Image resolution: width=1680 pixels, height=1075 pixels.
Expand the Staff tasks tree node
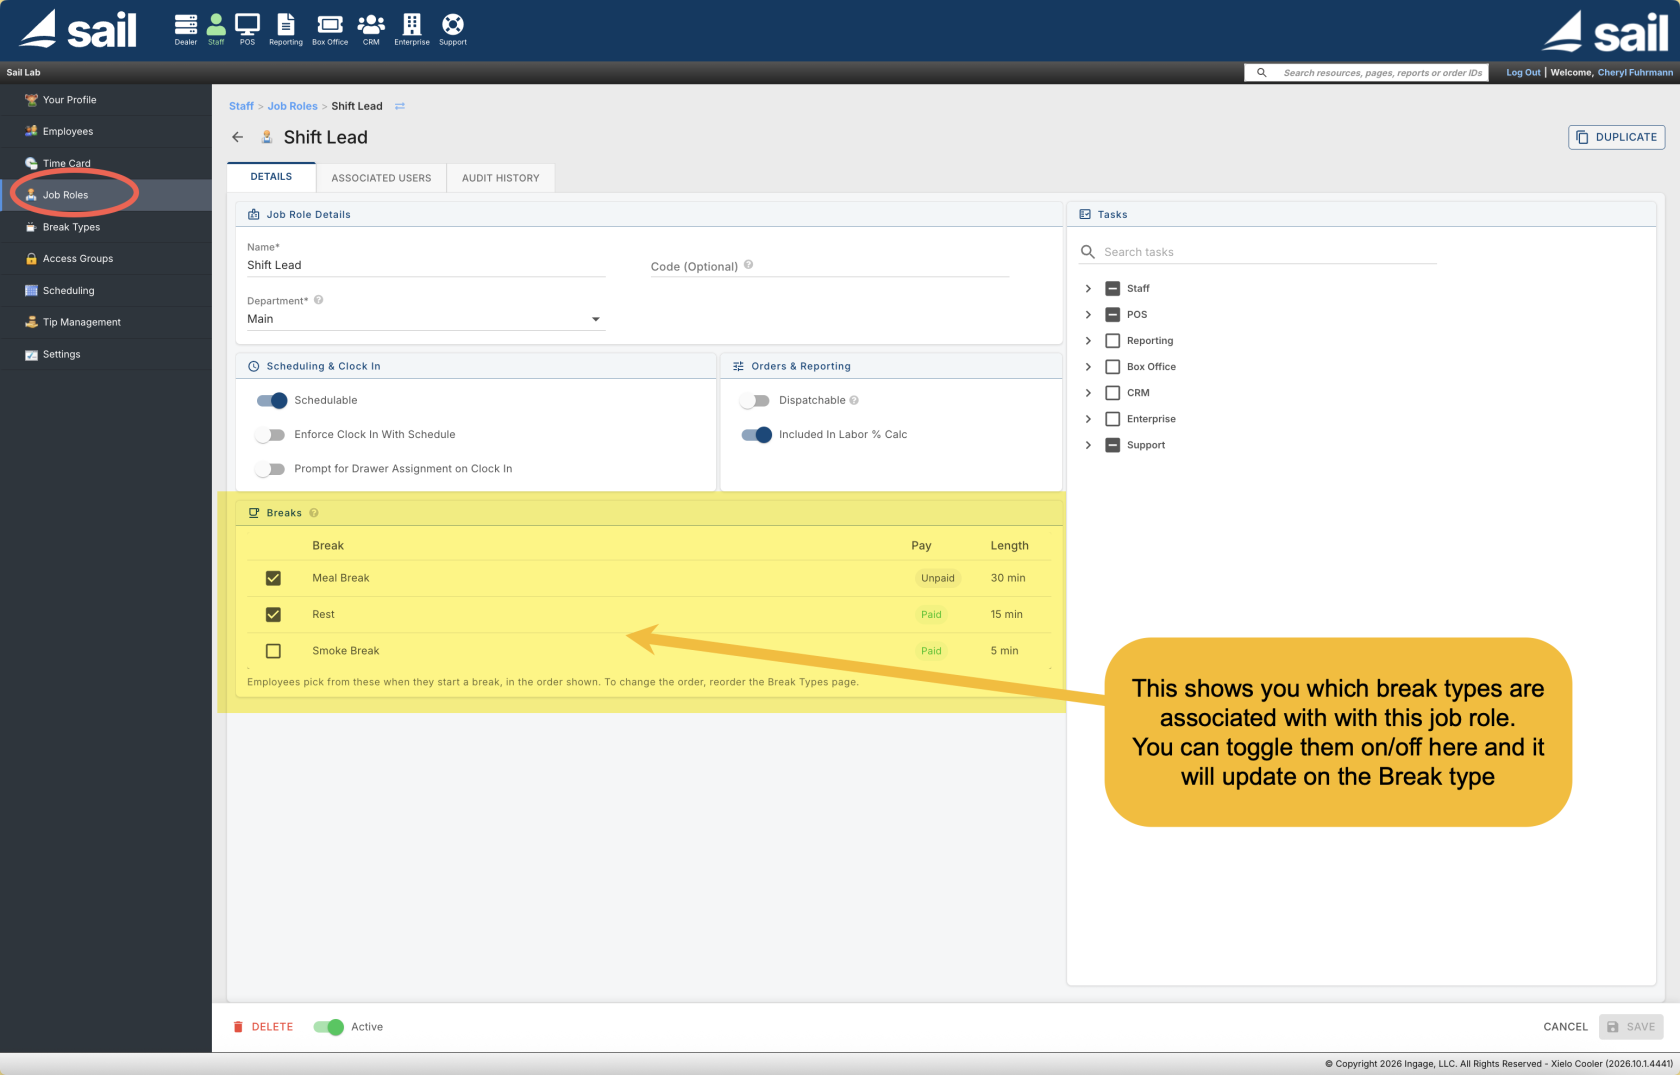[1088, 288]
